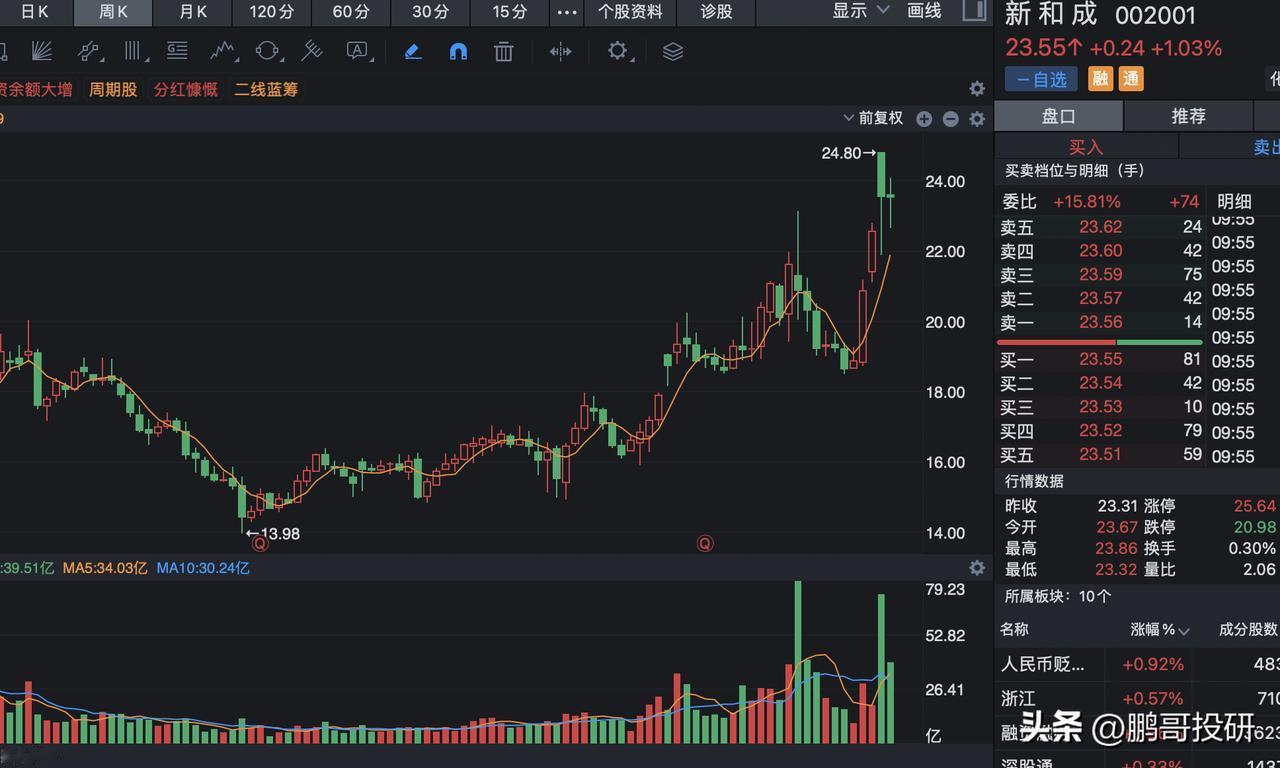Click the first Q marker under chart

click(x=260, y=544)
